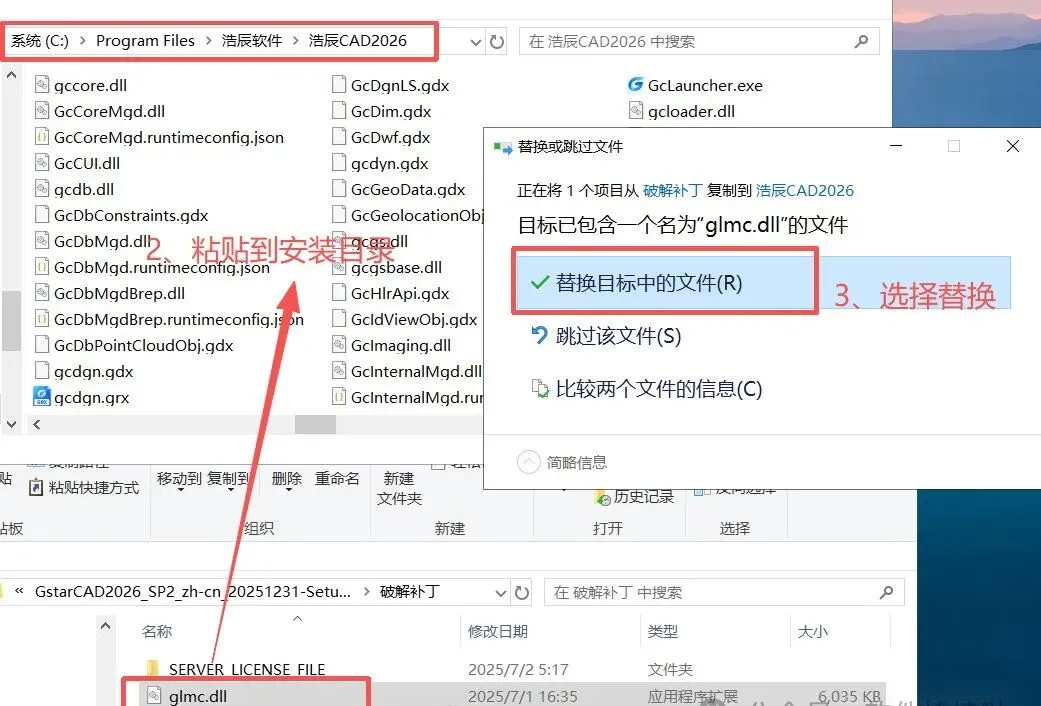
Task: Open 破解补丁 source folder link
Action: pos(673,191)
